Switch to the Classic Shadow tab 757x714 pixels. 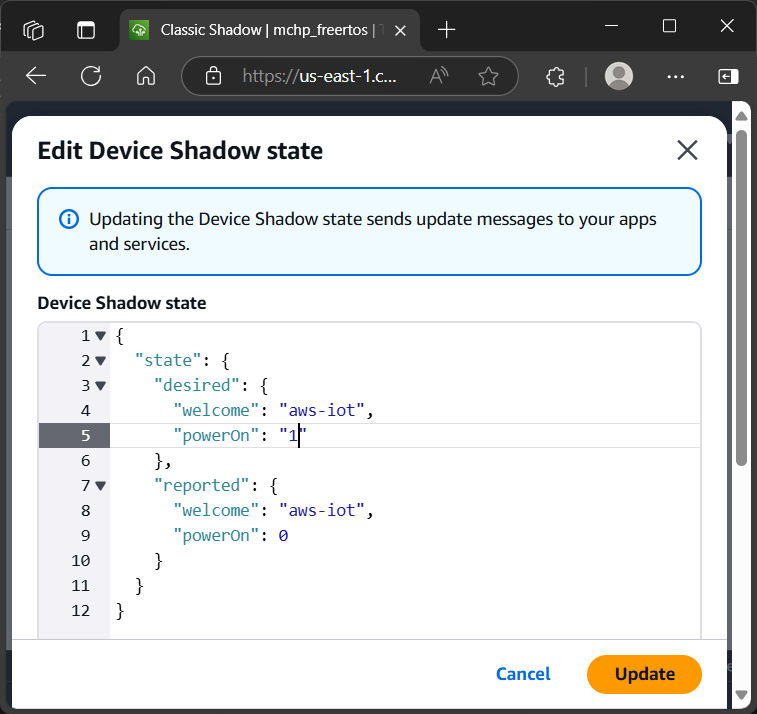click(255, 30)
